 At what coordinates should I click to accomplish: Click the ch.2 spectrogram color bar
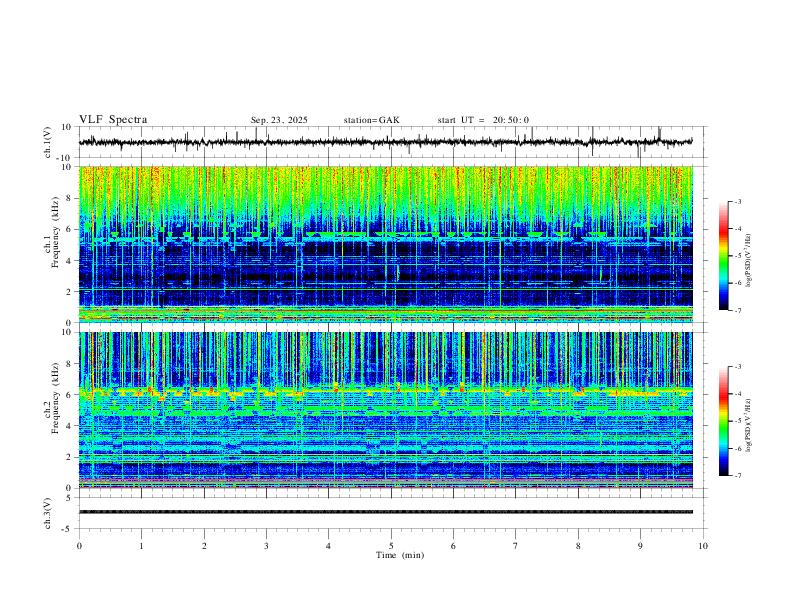(x=724, y=421)
